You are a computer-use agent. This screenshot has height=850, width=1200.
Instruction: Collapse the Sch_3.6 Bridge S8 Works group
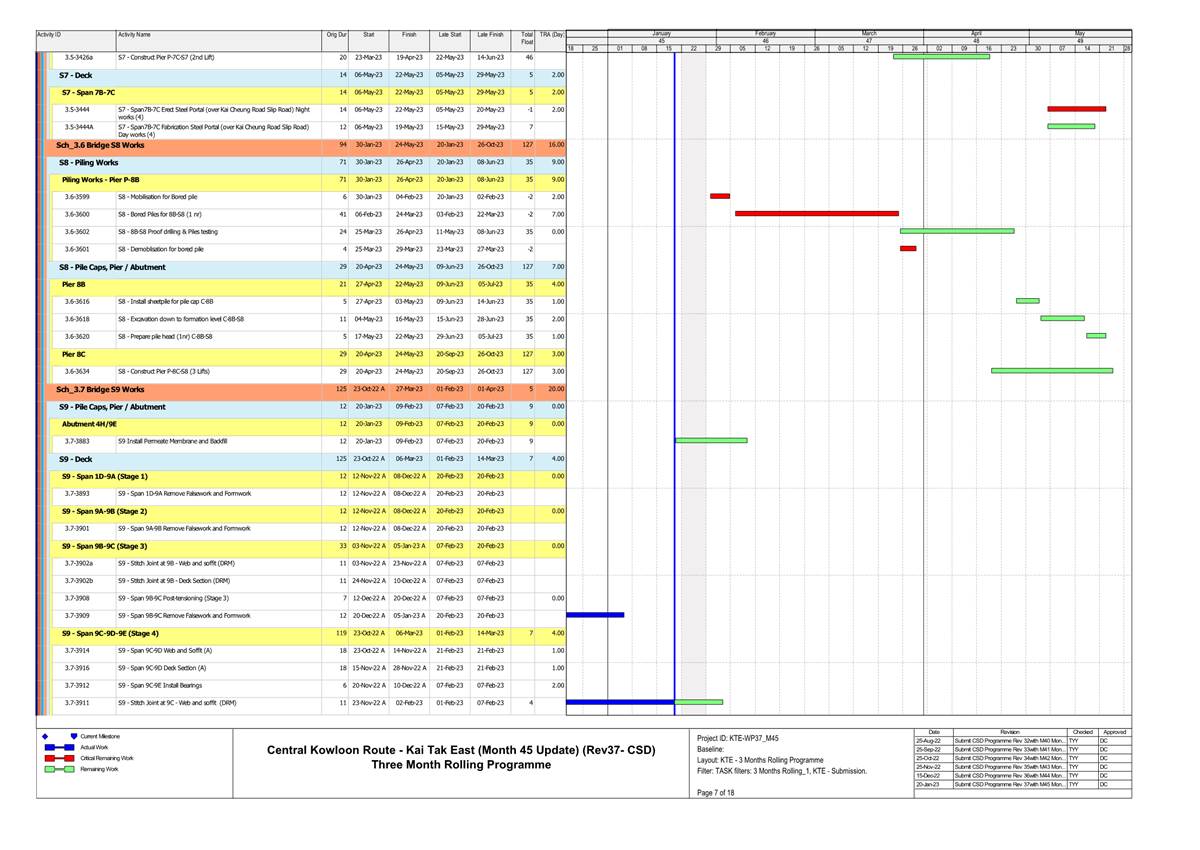(100, 145)
